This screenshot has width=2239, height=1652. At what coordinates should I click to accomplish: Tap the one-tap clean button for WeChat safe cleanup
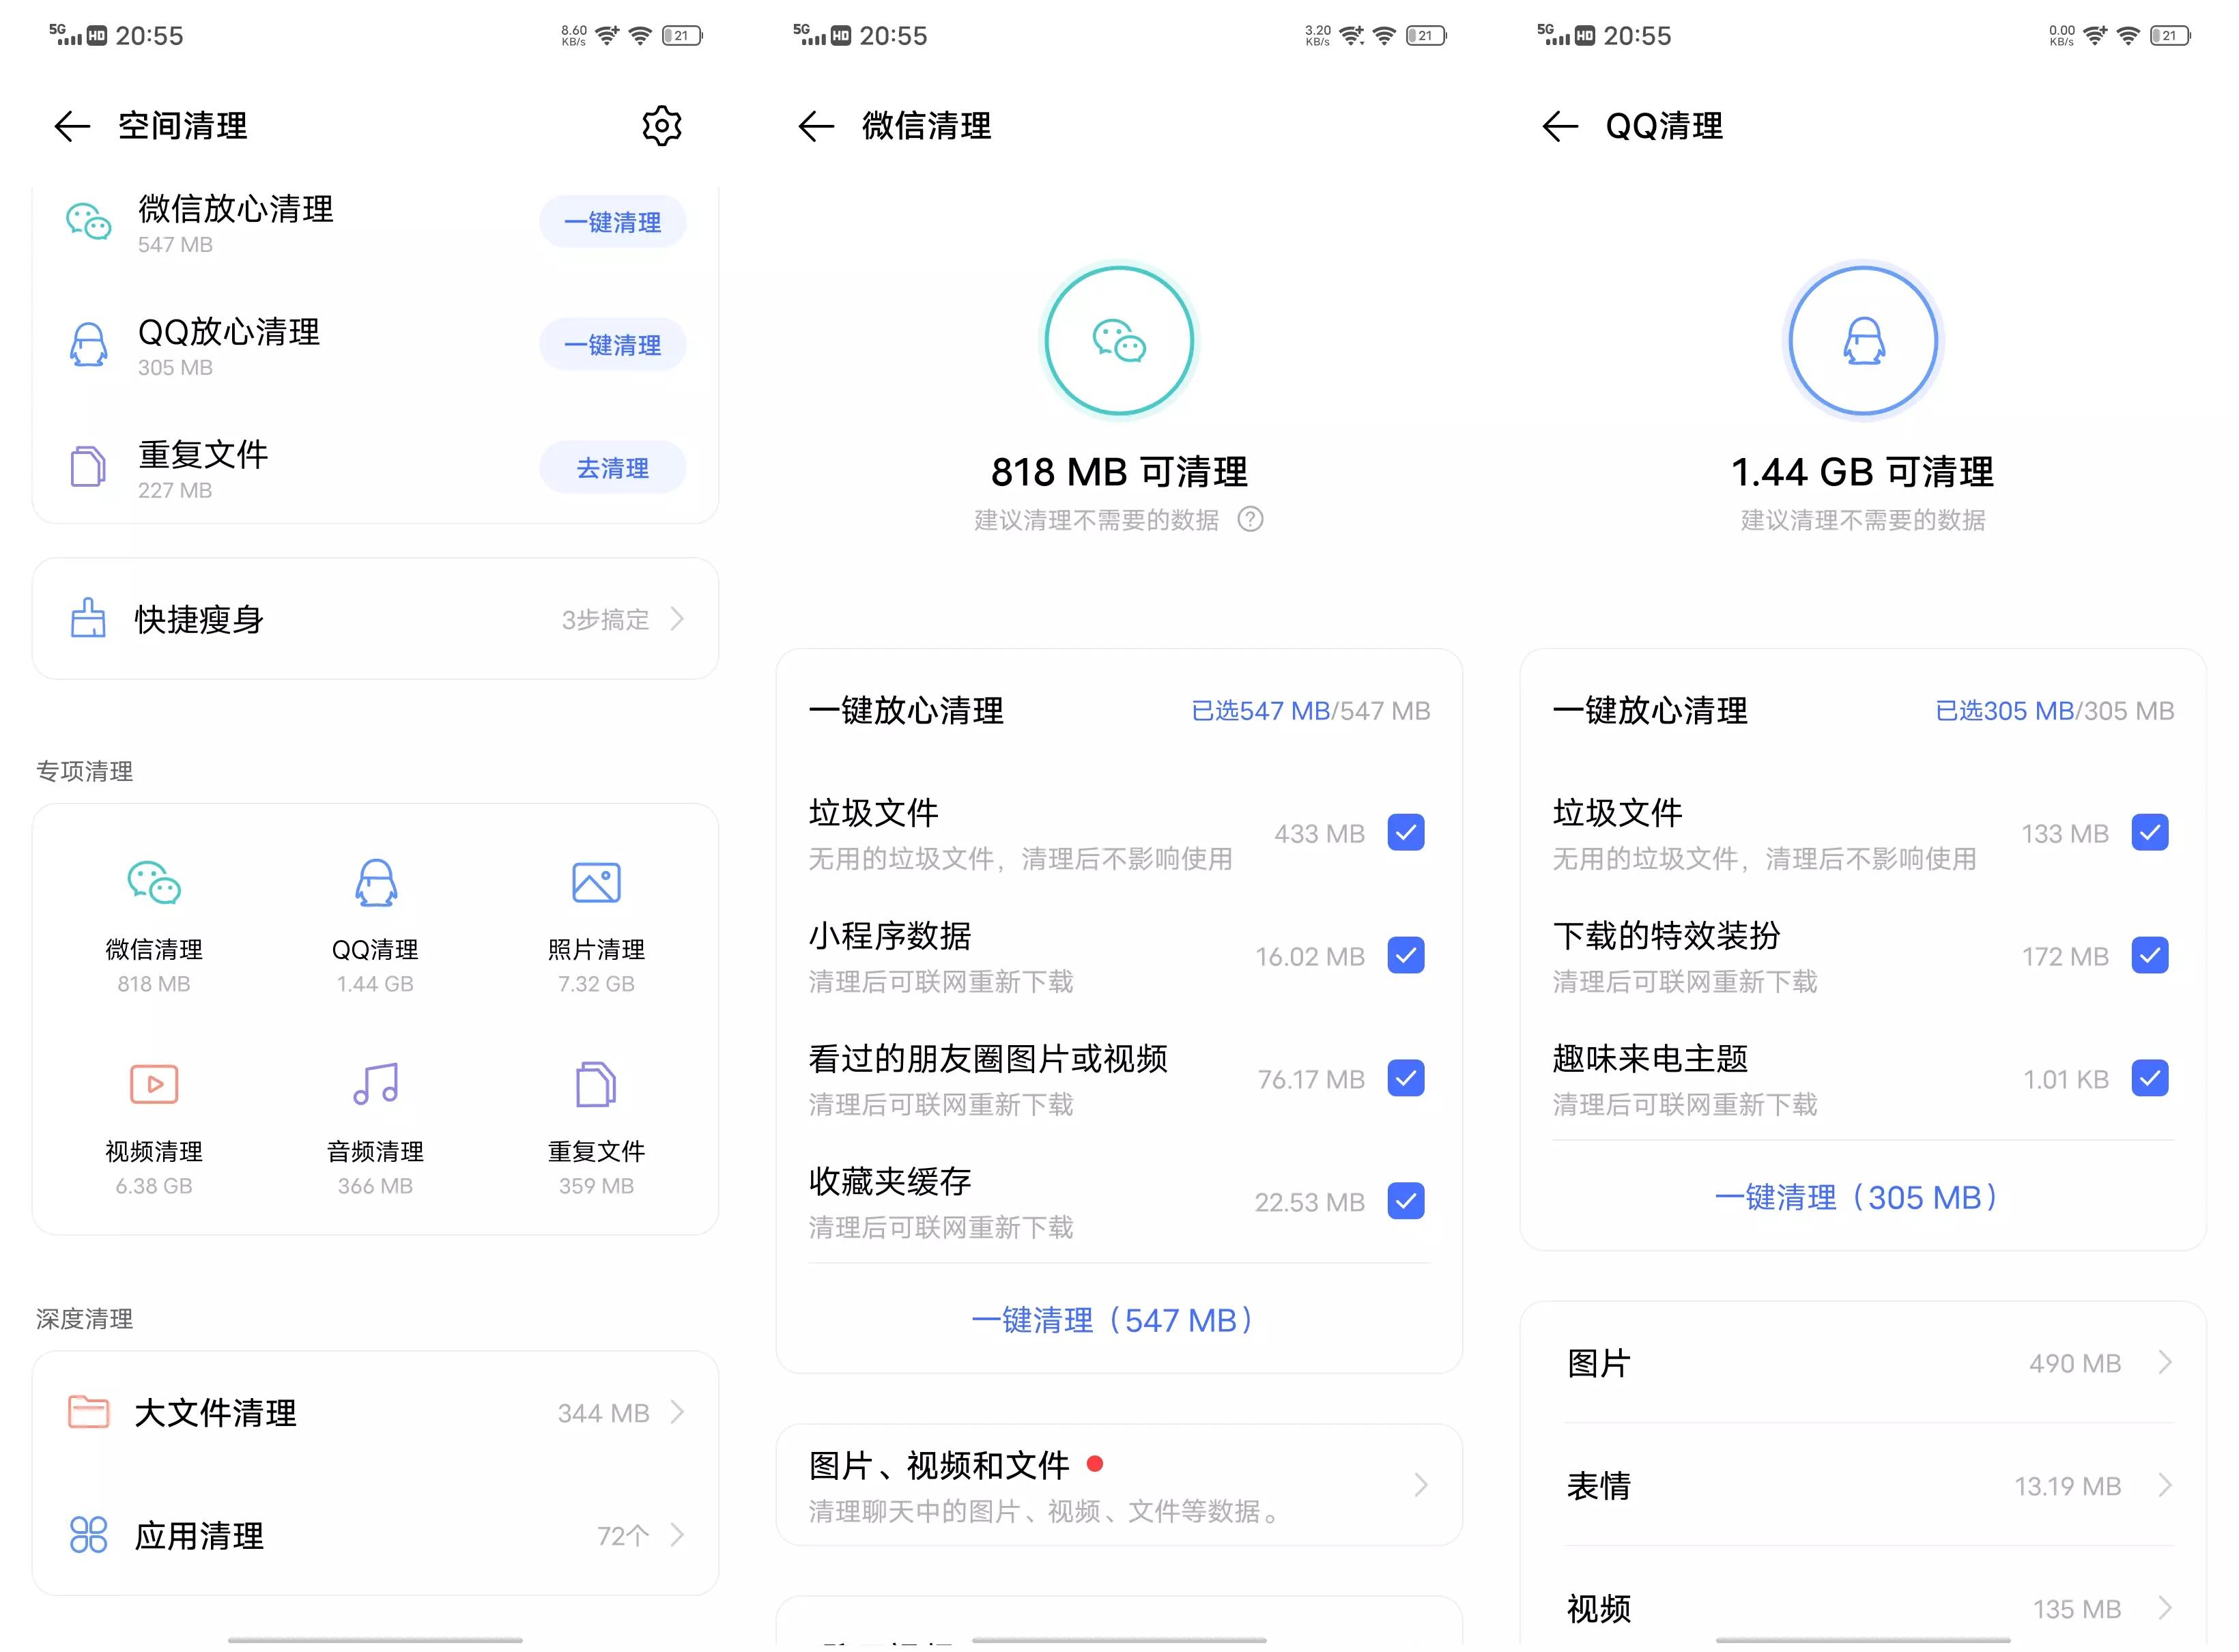612,222
